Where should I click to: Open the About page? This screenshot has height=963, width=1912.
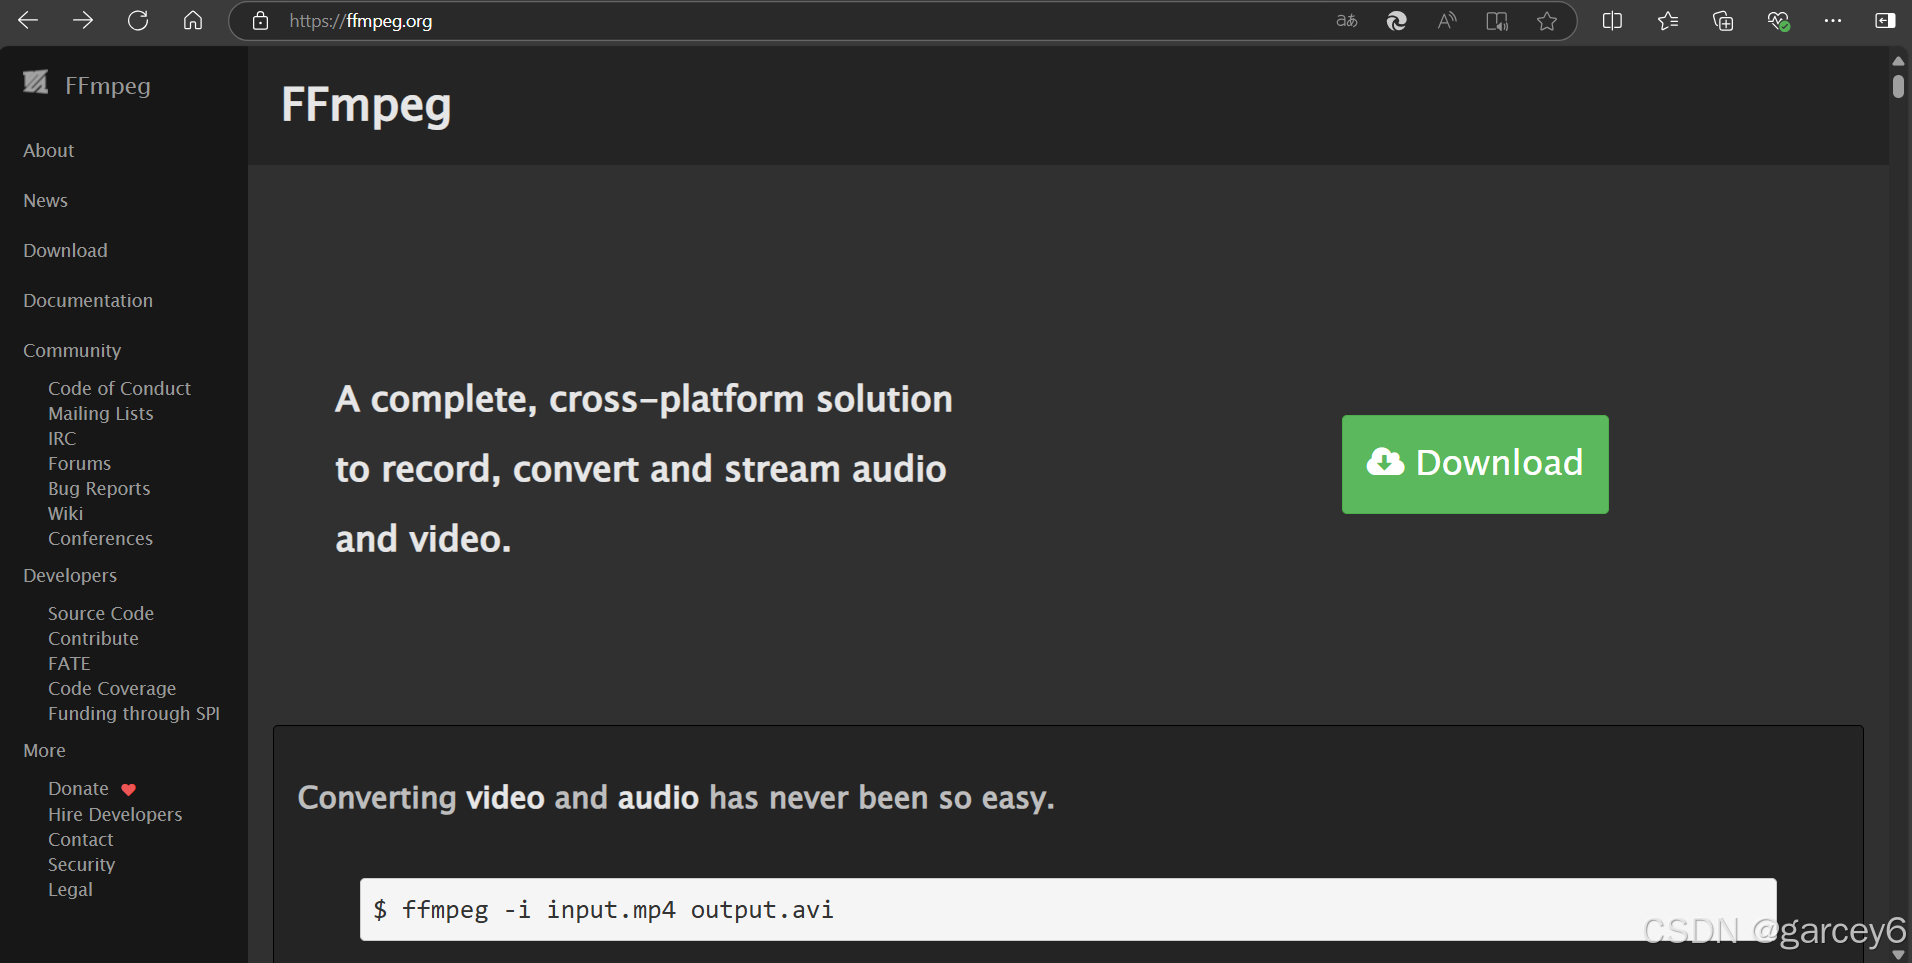coord(49,150)
